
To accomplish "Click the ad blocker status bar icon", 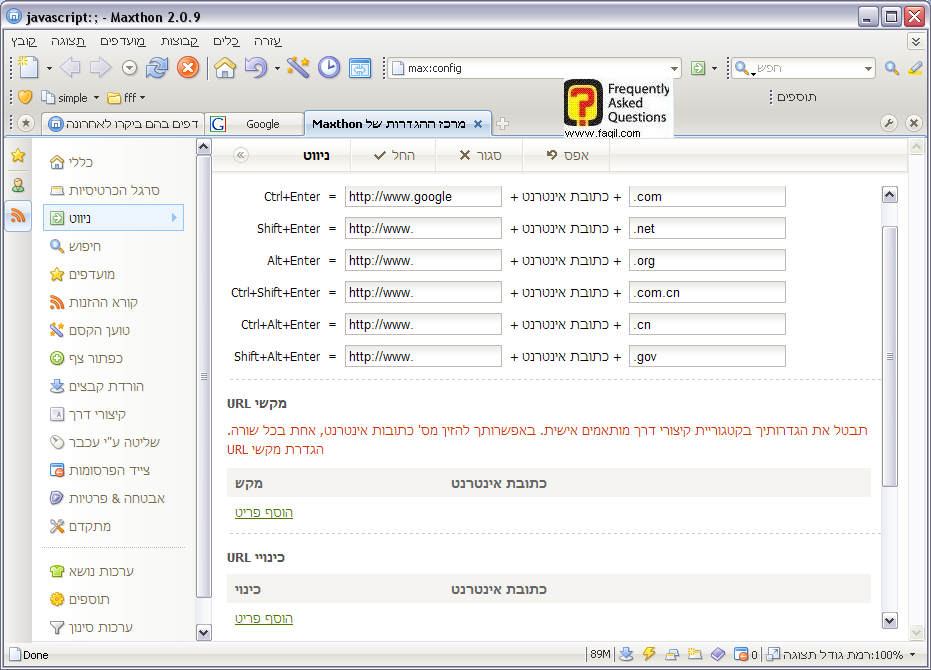I will (741, 654).
